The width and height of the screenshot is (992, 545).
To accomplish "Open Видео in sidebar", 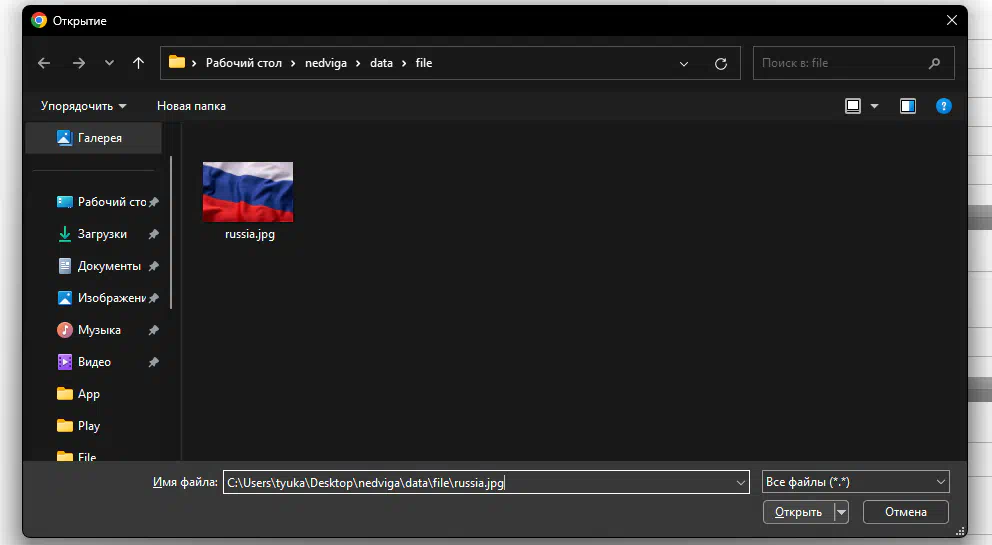I will tap(84, 362).
